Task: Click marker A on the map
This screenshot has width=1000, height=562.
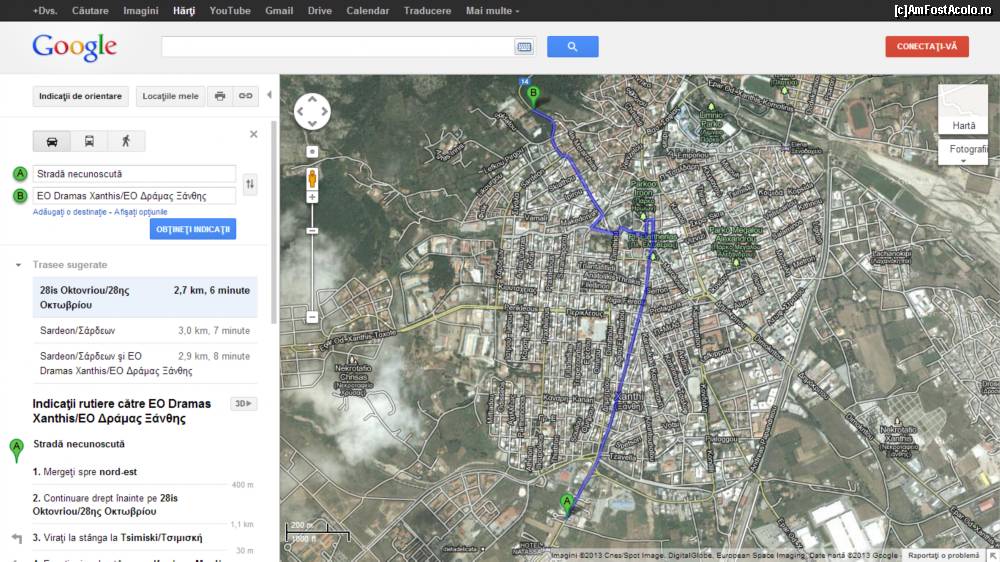Action: click(566, 504)
